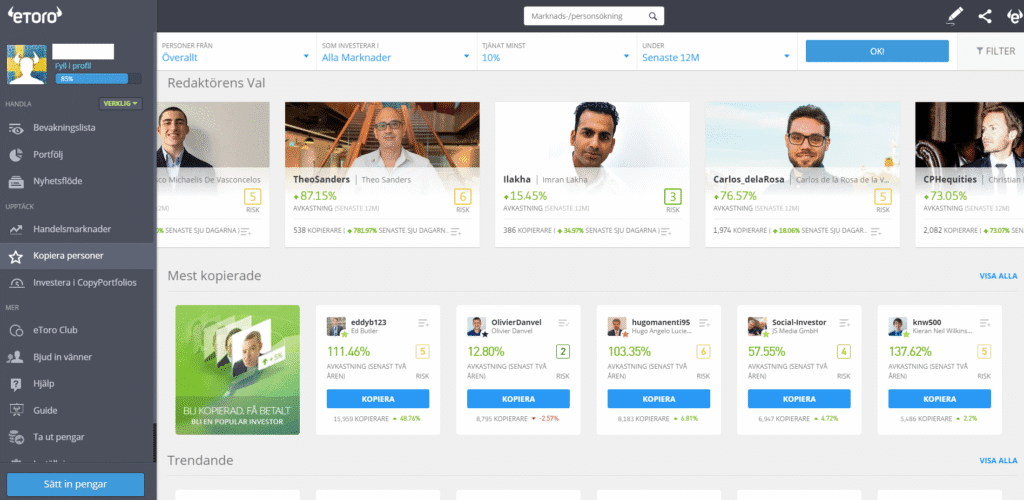Click the eToro Club sidebar icon
1024x500 pixels.
(x=16, y=329)
